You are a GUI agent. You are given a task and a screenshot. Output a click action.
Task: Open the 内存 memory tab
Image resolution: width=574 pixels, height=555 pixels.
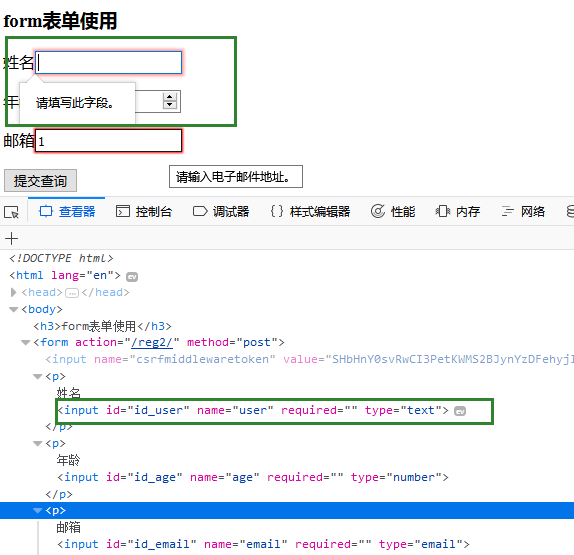click(458, 212)
